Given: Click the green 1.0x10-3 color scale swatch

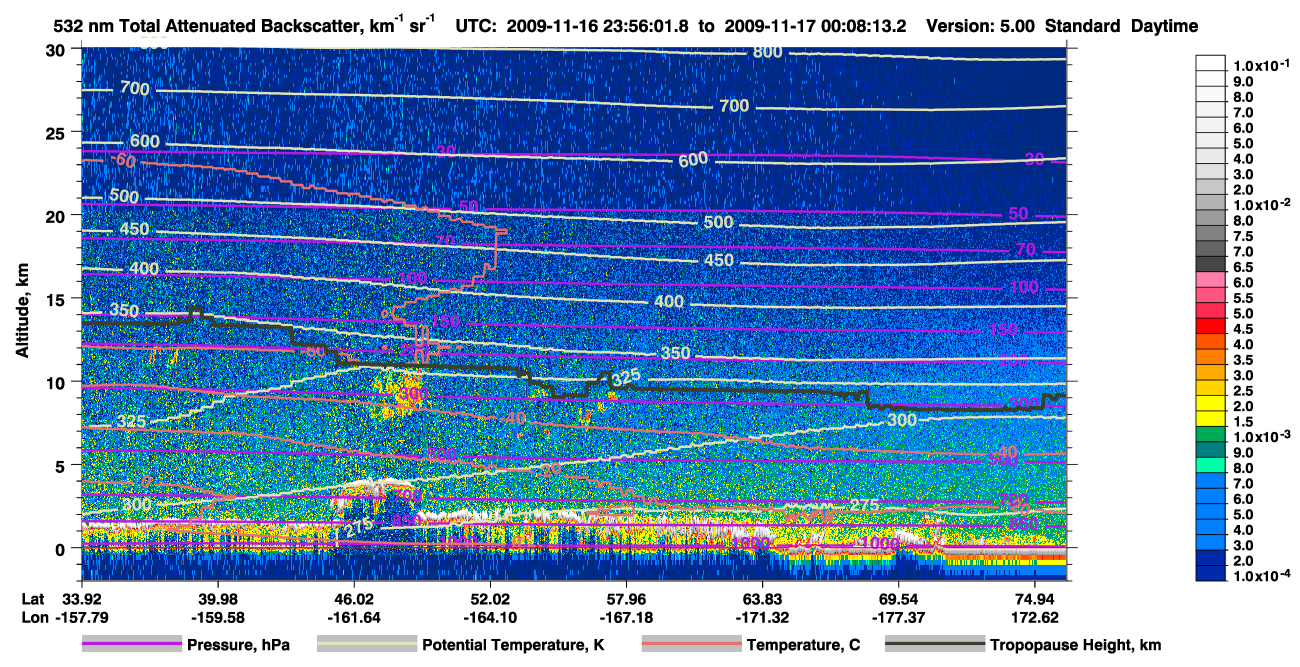Looking at the screenshot, I should click(1211, 433).
